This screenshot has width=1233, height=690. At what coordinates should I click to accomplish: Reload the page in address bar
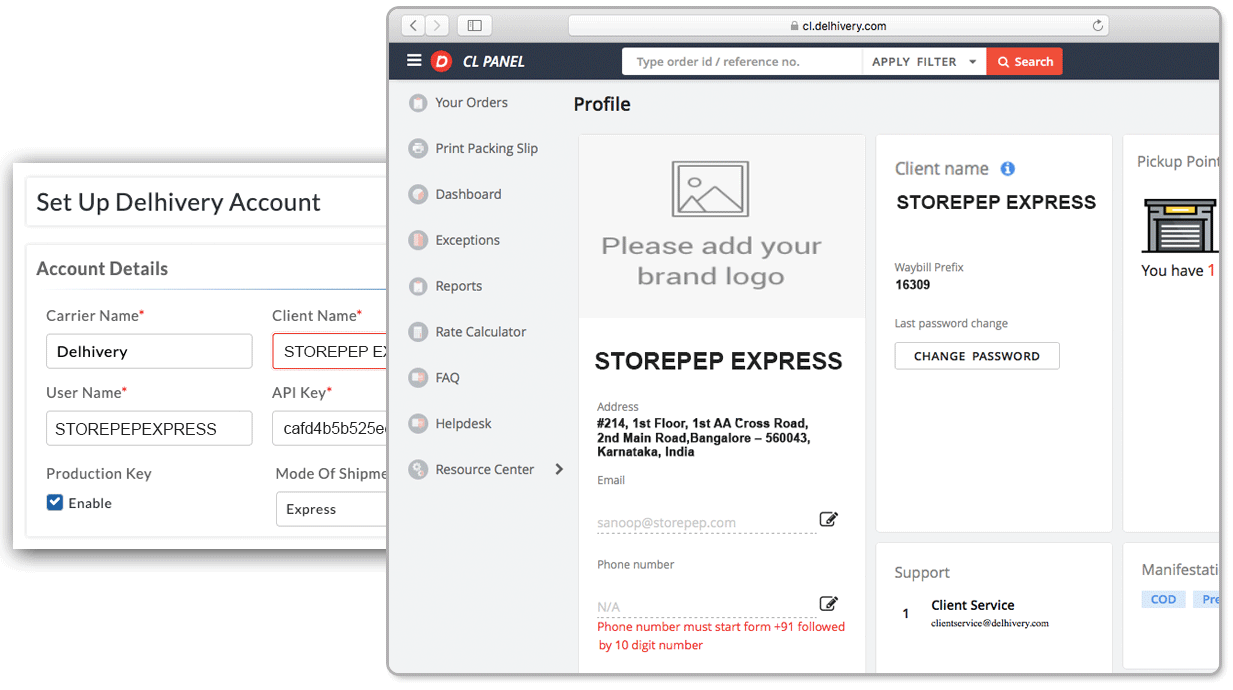(x=1097, y=26)
